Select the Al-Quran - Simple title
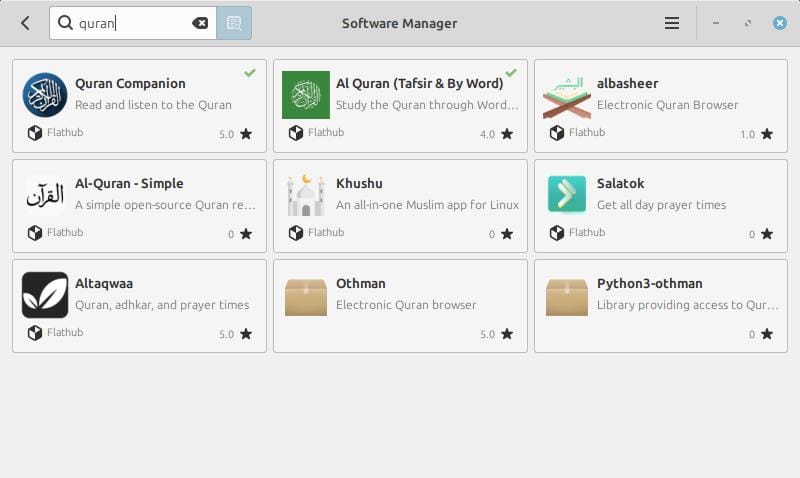This screenshot has height=478, width=800. tap(129, 183)
